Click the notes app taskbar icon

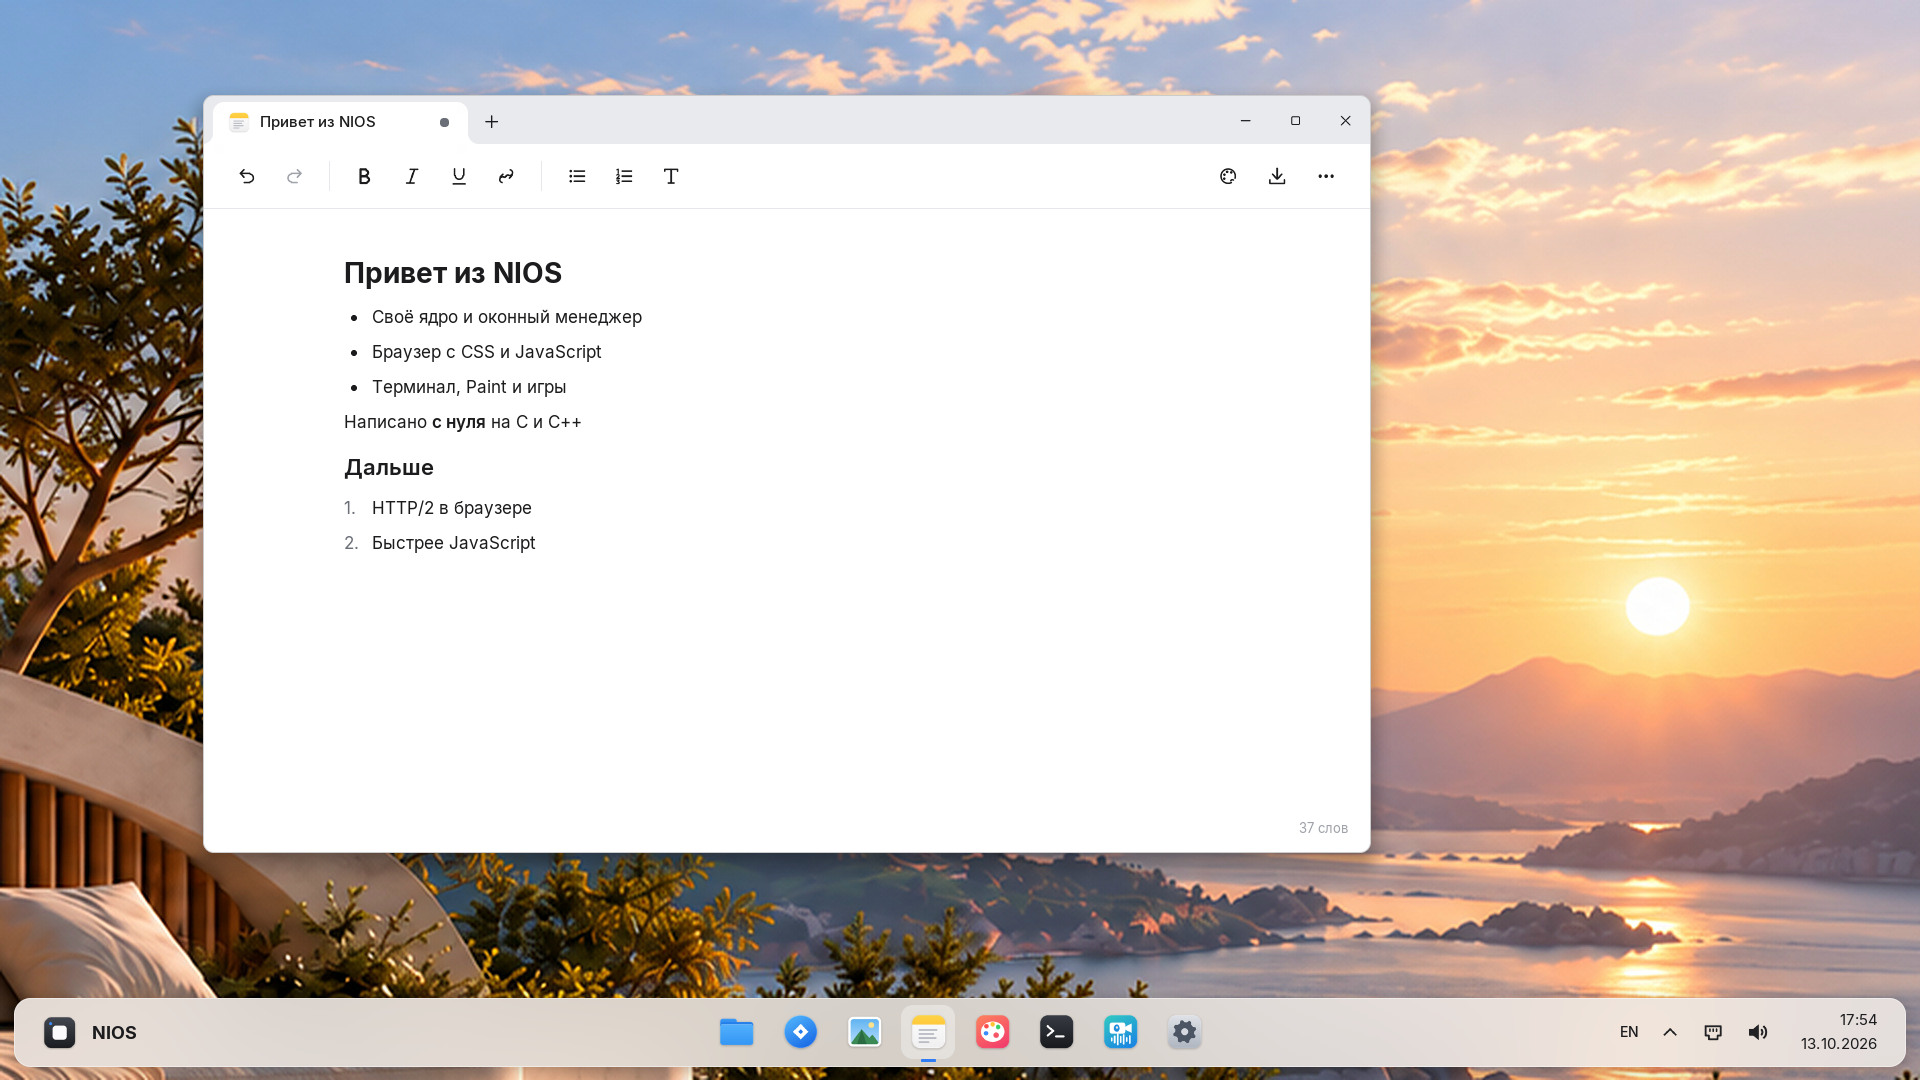(928, 1032)
